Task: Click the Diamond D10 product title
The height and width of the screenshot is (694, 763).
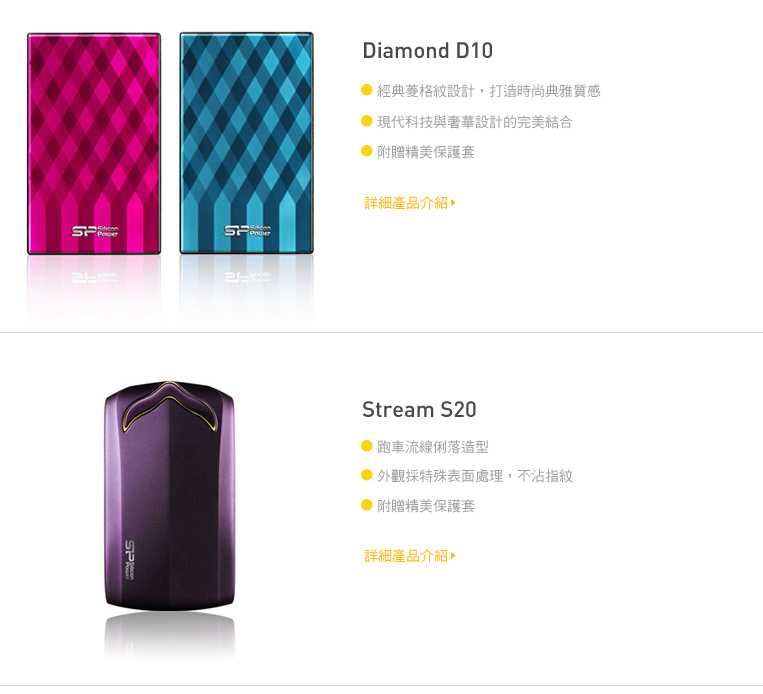Action: point(428,51)
